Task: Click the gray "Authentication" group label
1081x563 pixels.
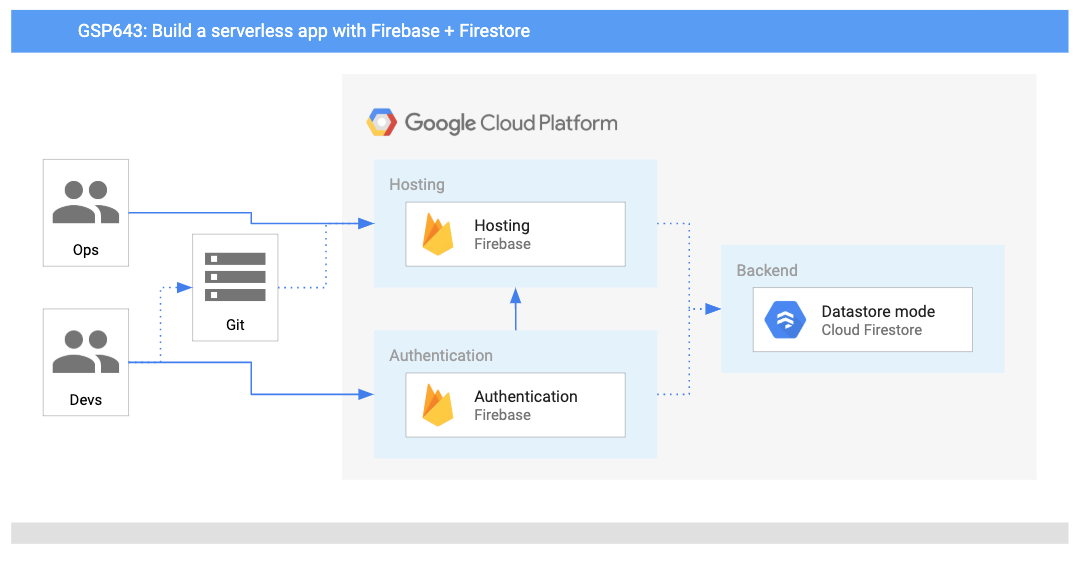Action: tap(441, 356)
